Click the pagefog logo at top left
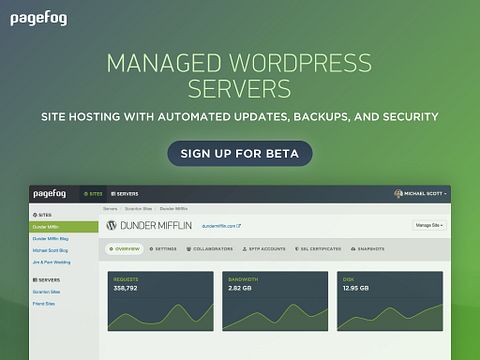Screen dimensions: 480x360 (x=38, y=19)
